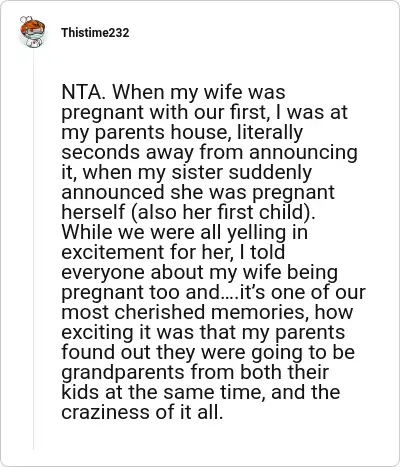400x467 pixels.
Task: Click the line 'grandparents from both their'
Action: click(195, 372)
